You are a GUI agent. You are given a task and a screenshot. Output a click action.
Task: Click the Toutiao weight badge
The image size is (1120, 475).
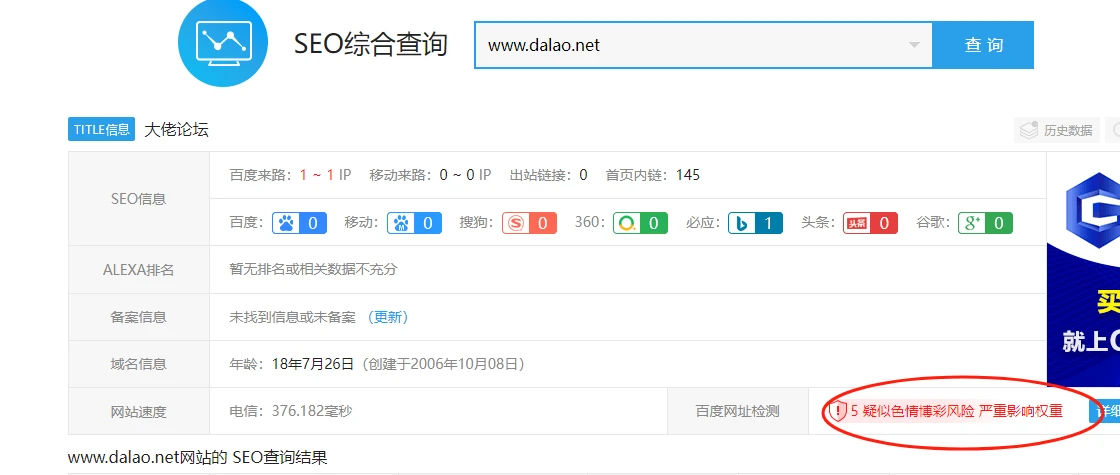click(869, 223)
